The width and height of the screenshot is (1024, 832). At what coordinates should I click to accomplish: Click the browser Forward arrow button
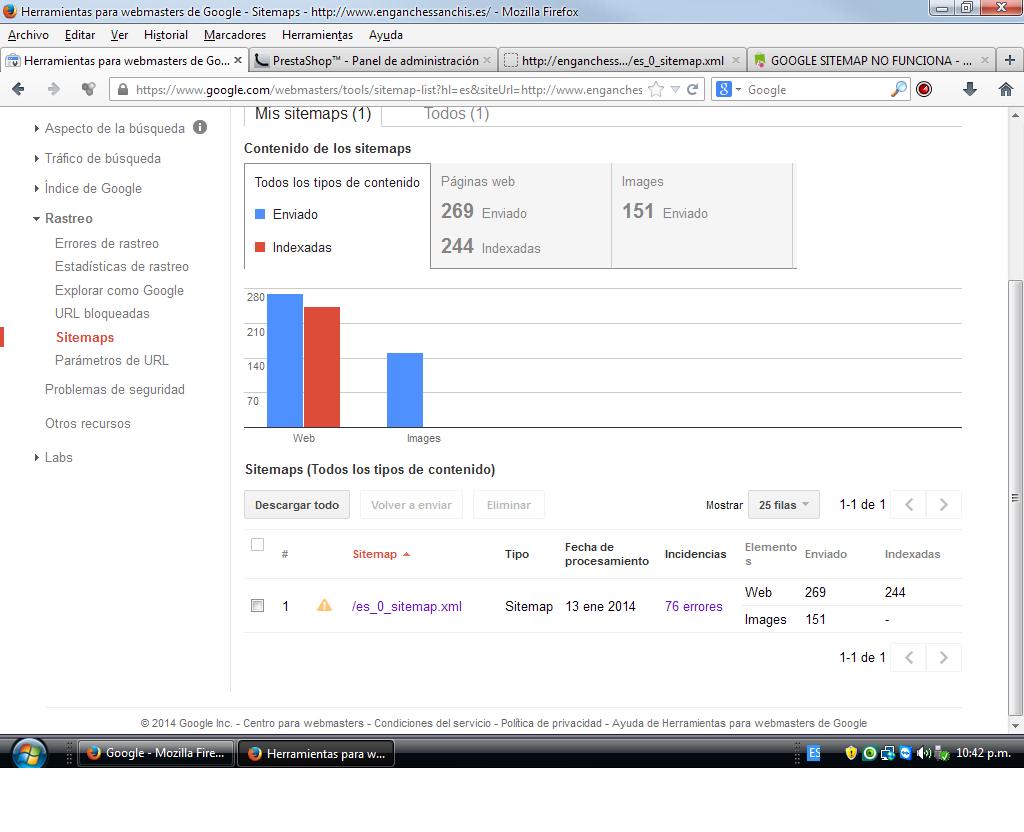tap(54, 89)
